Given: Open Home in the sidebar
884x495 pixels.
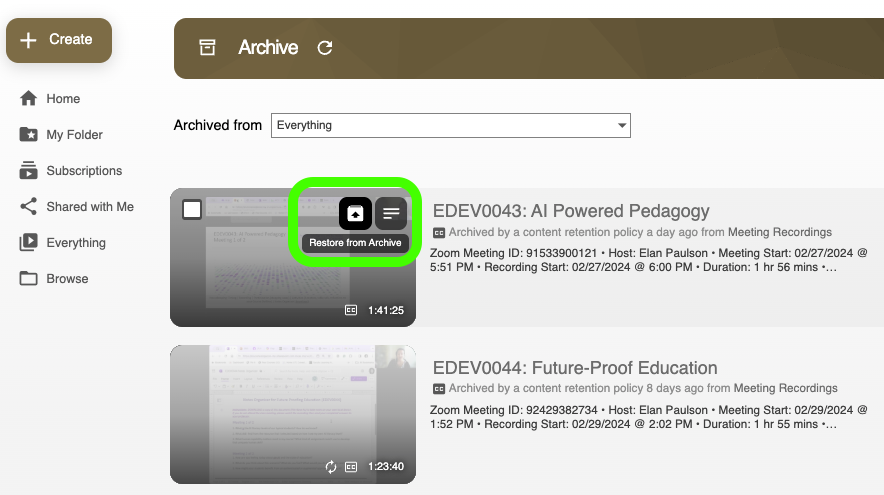Looking at the screenshot, I should [63, 99].
